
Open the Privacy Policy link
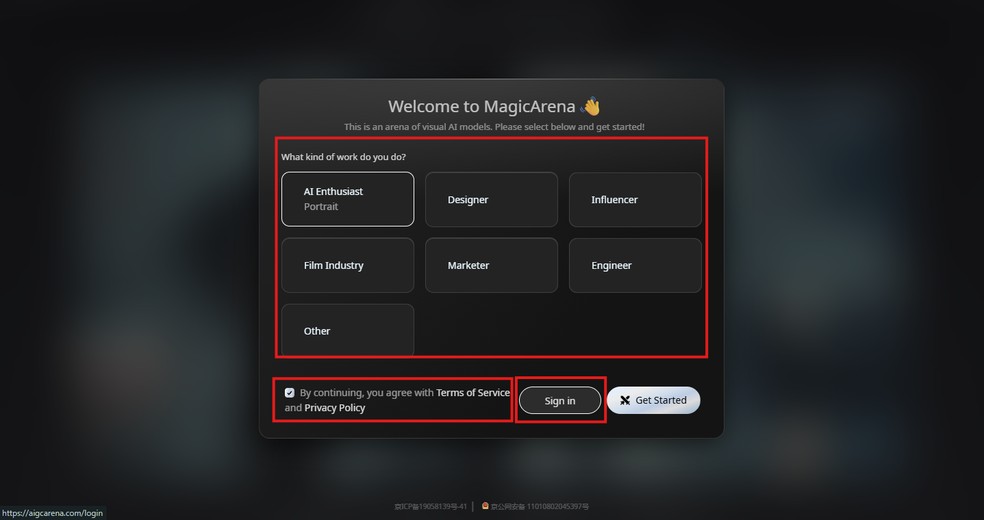pos(334,408)
